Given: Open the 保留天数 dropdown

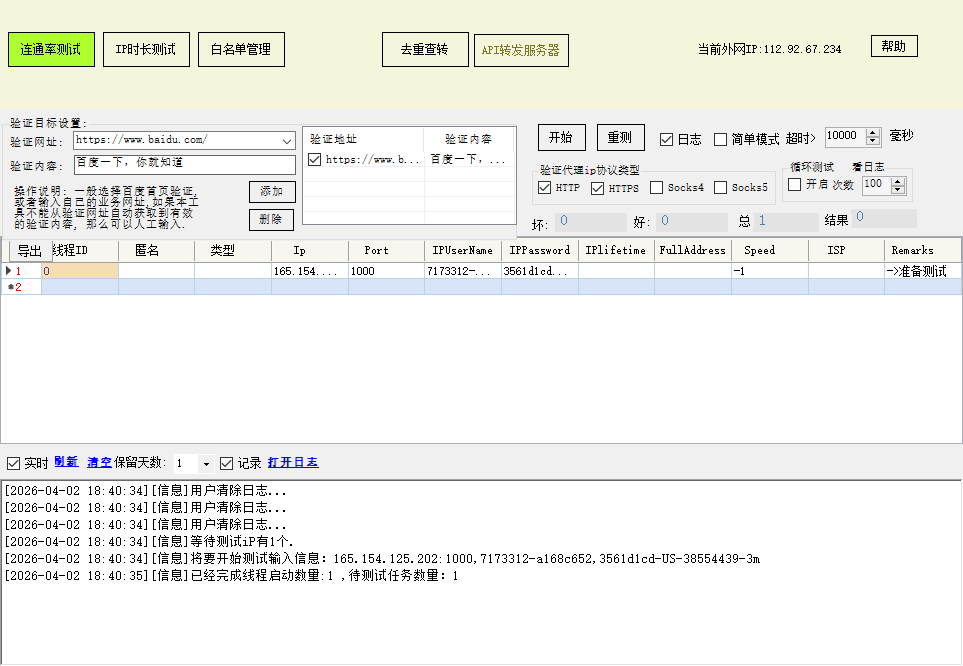Looking at the screenshot, I should click(206, 464).
